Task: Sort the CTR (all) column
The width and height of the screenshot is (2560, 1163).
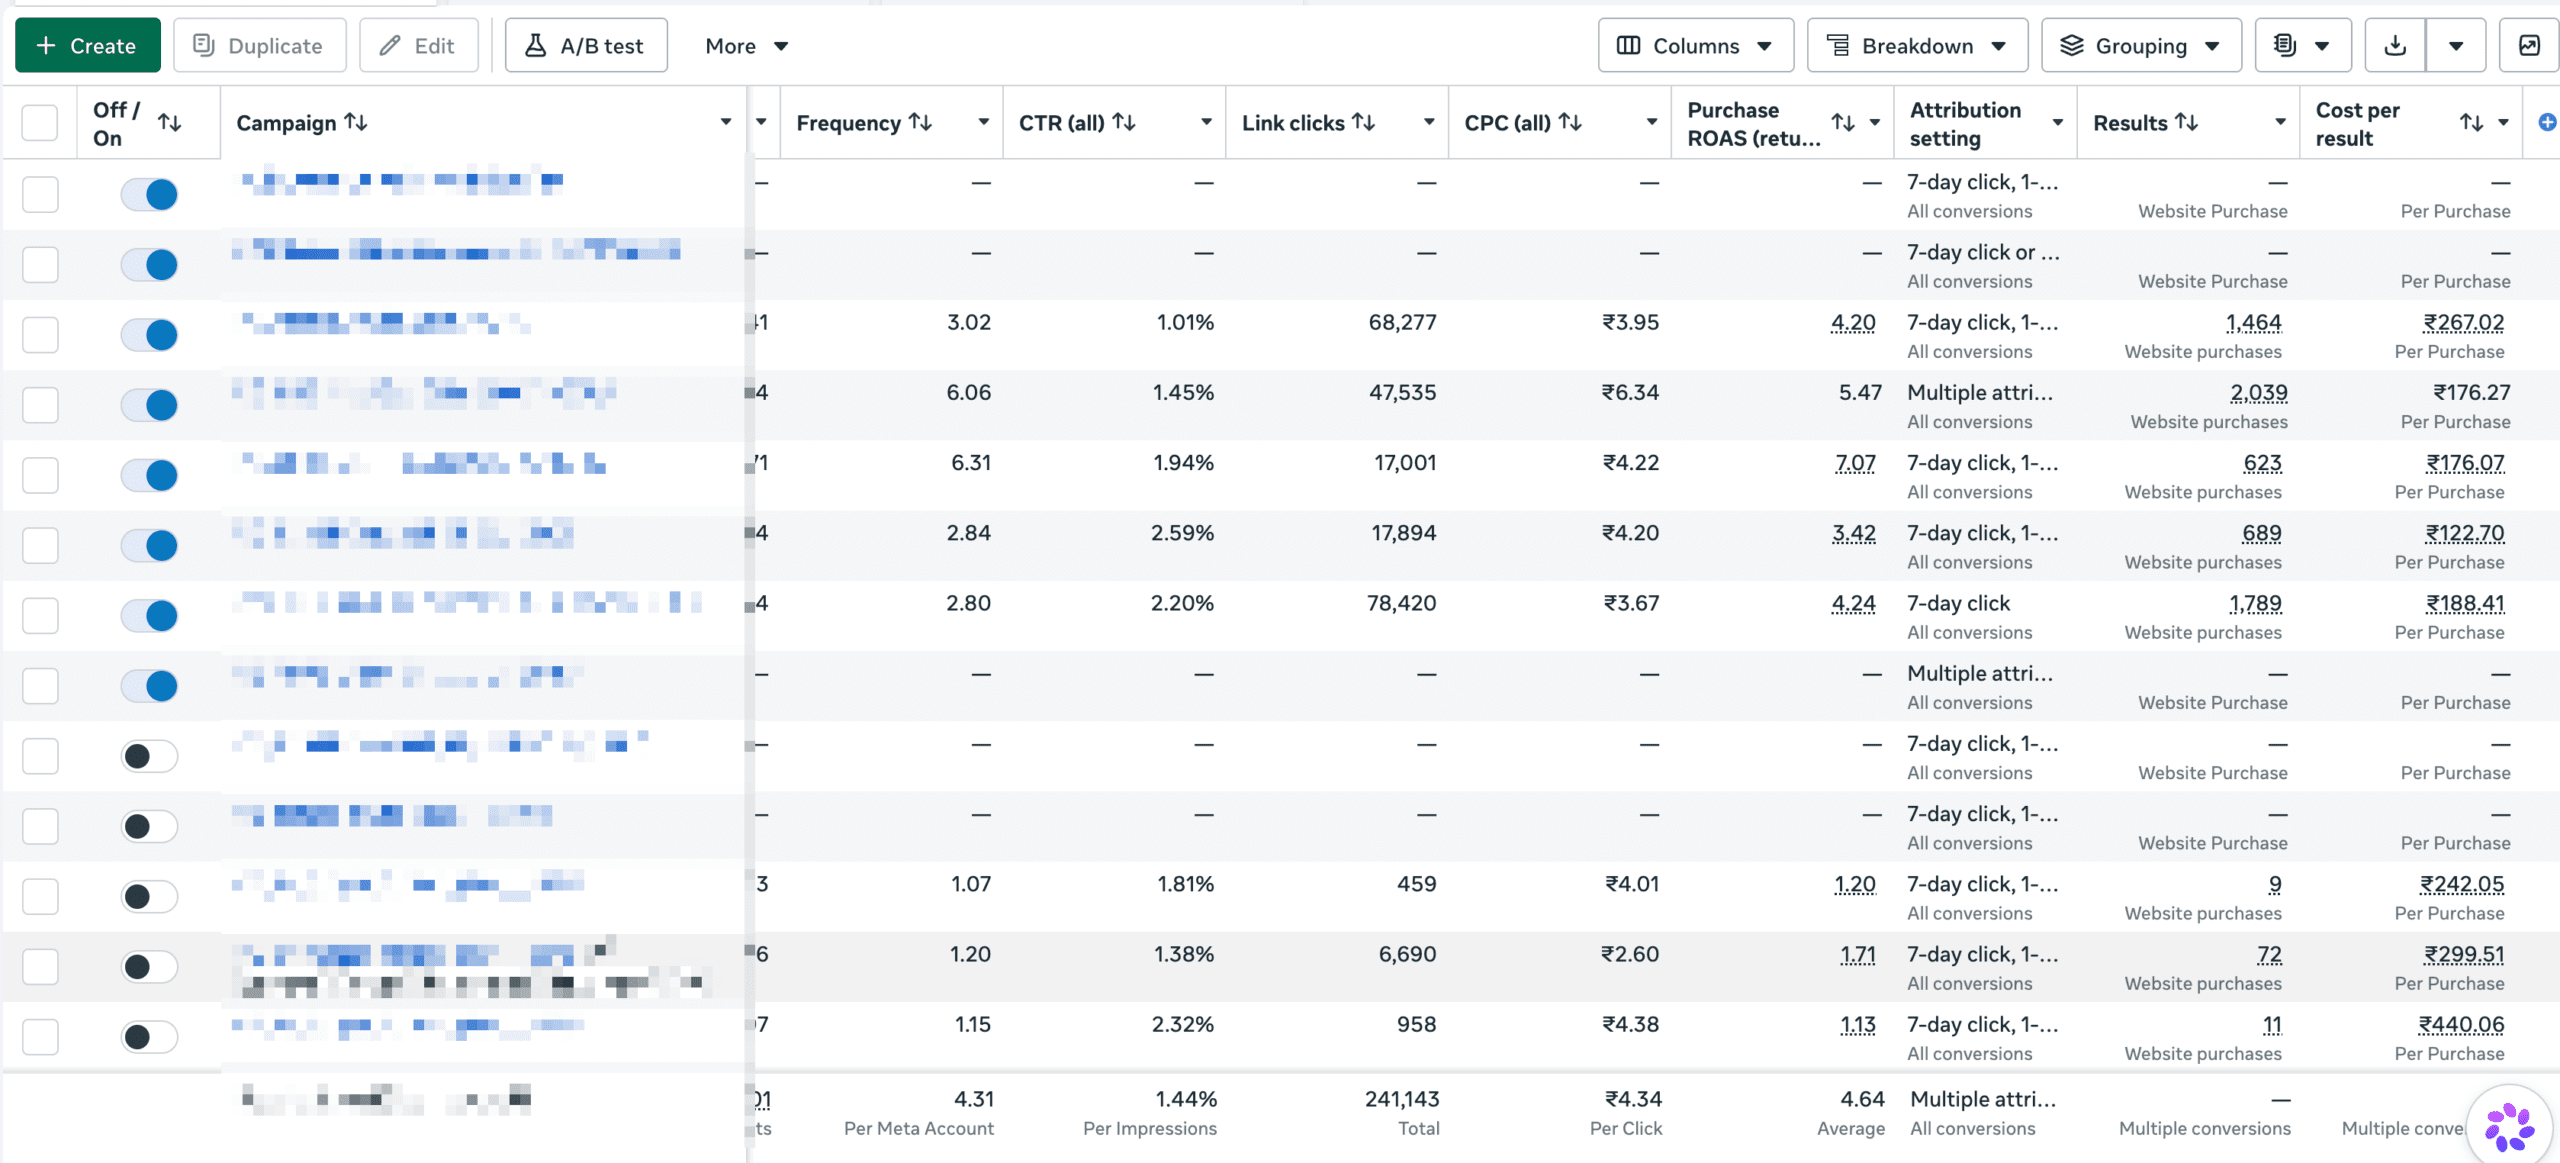Action: pos(1124,122)
